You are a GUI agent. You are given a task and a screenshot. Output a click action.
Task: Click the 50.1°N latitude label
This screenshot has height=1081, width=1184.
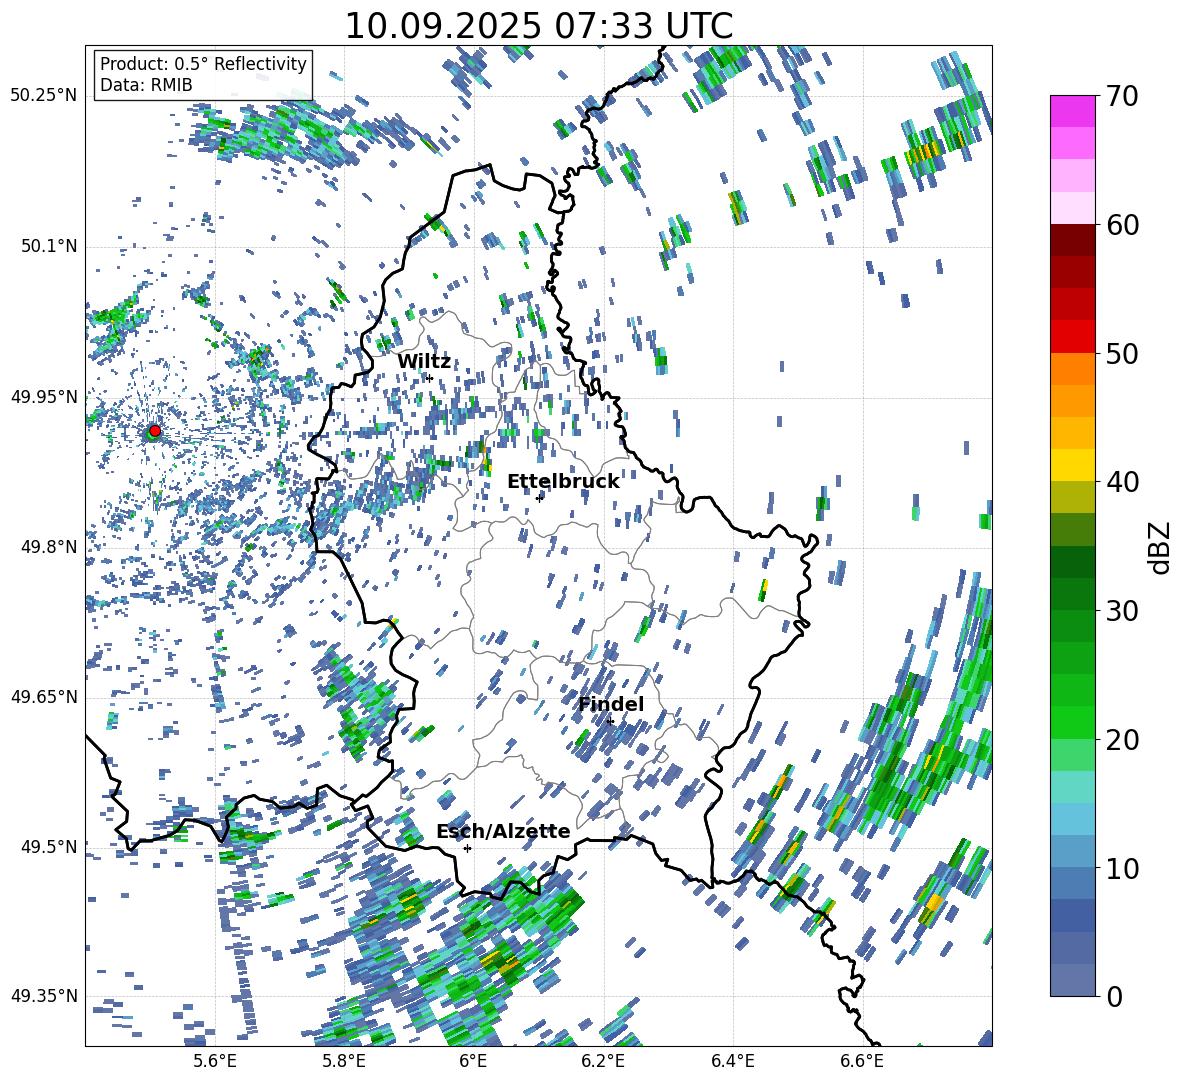click(49, 246)
